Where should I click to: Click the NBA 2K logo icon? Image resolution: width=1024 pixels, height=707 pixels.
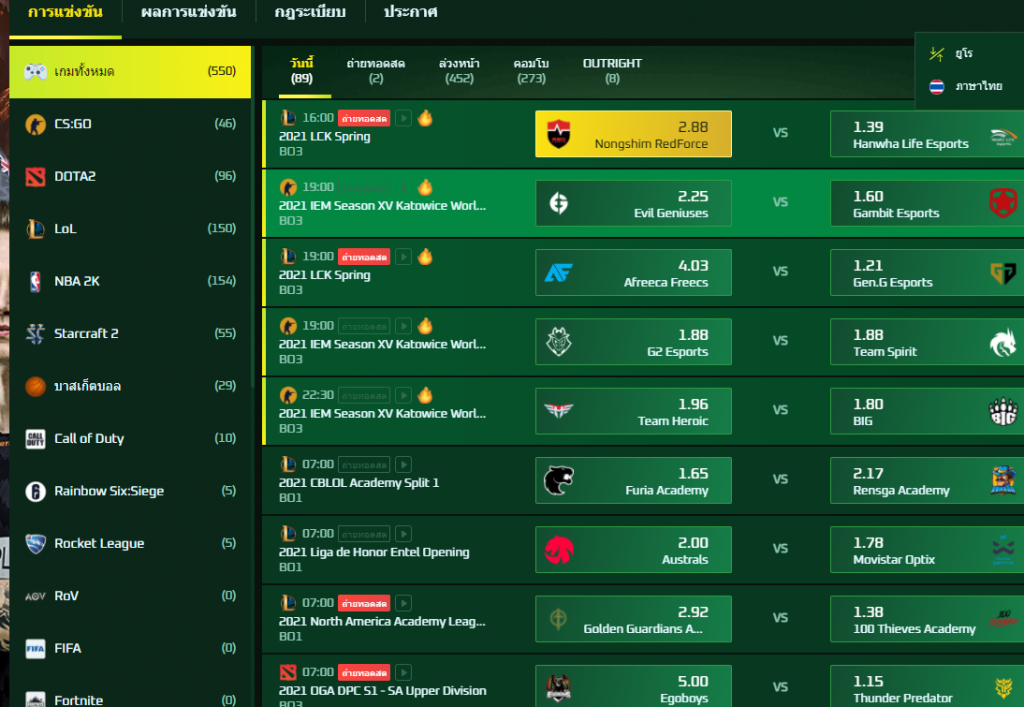pos(35,281)
